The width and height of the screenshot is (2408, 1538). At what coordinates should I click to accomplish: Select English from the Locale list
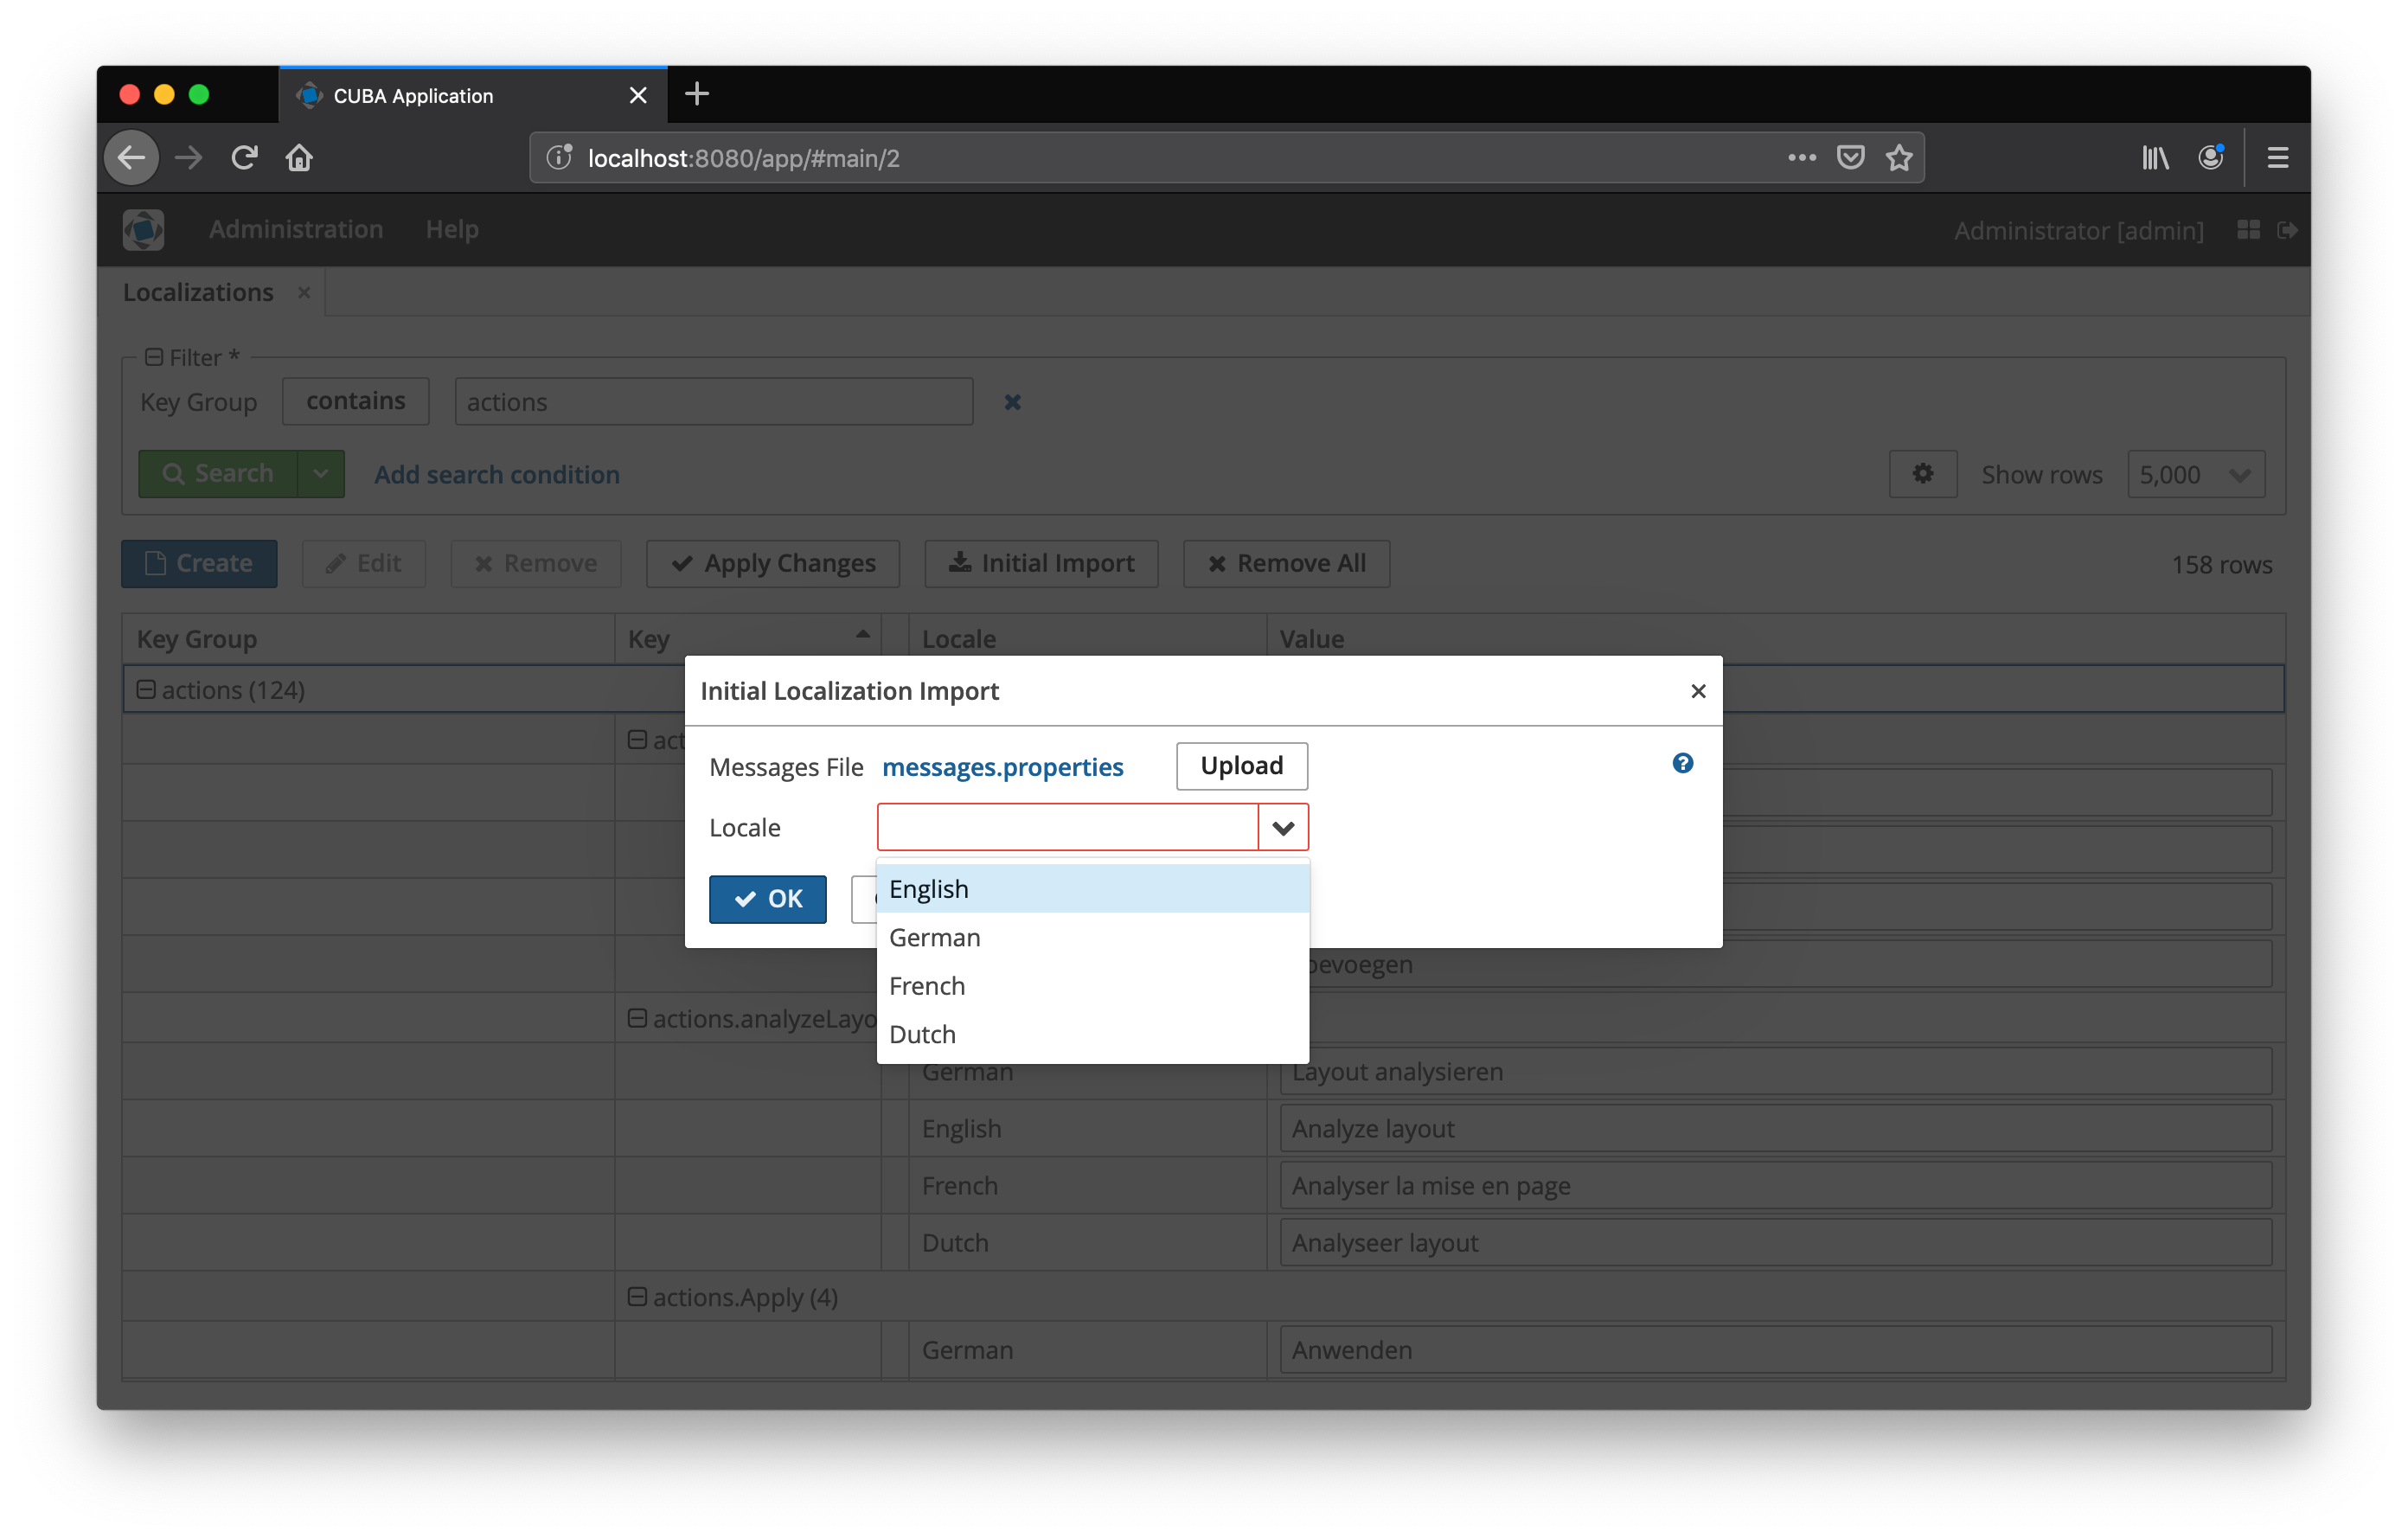[1092, 888]
